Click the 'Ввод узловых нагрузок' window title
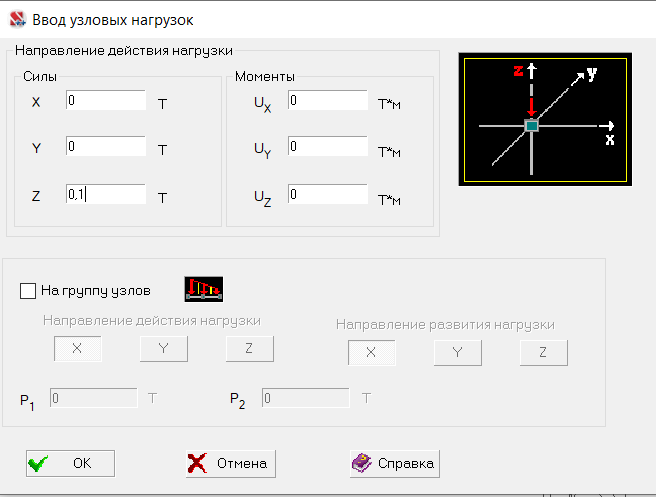Viewport: 656px width, 497px height. (113, 20)
